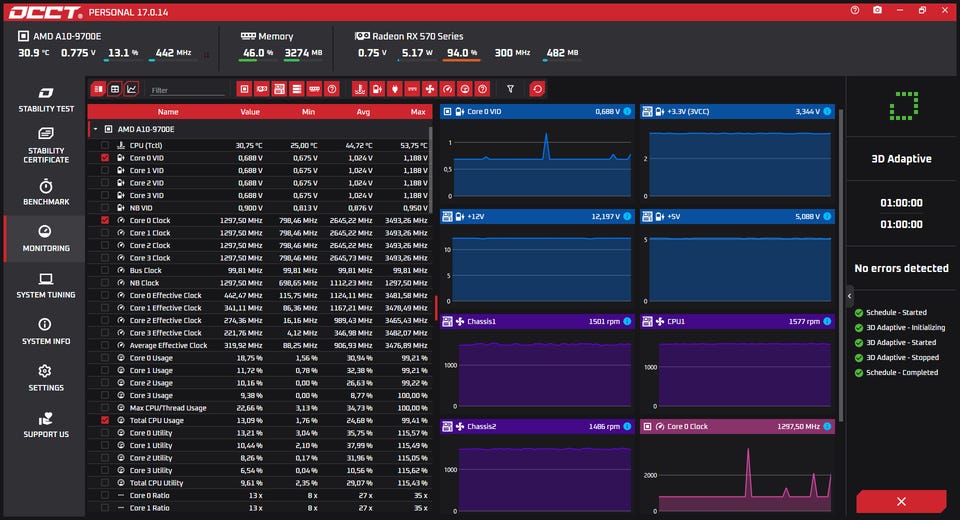Open the Settings section
960x520 pixels.
tap(46, 379)
